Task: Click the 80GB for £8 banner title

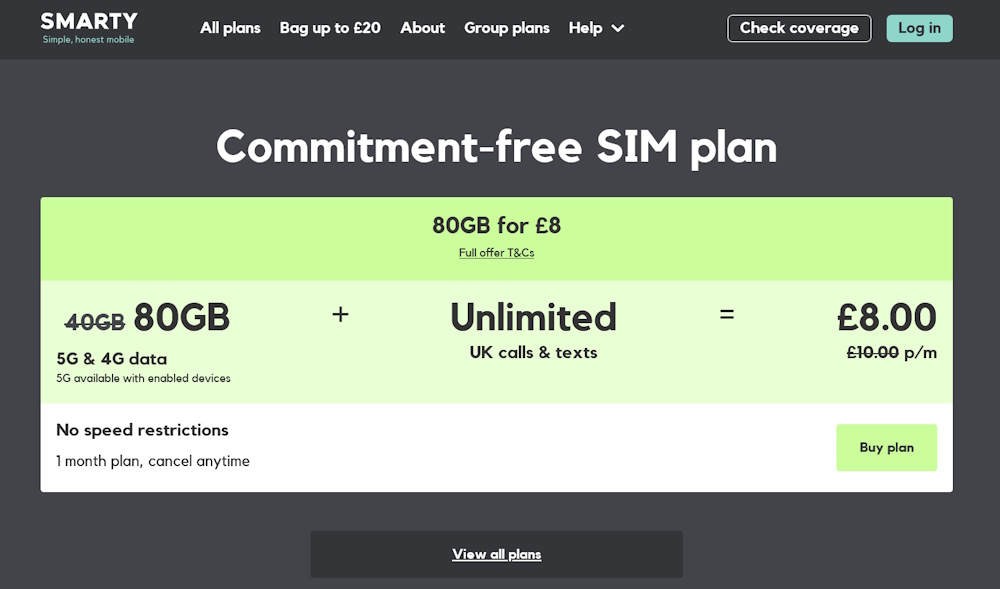Action: (x=496, y=225)
